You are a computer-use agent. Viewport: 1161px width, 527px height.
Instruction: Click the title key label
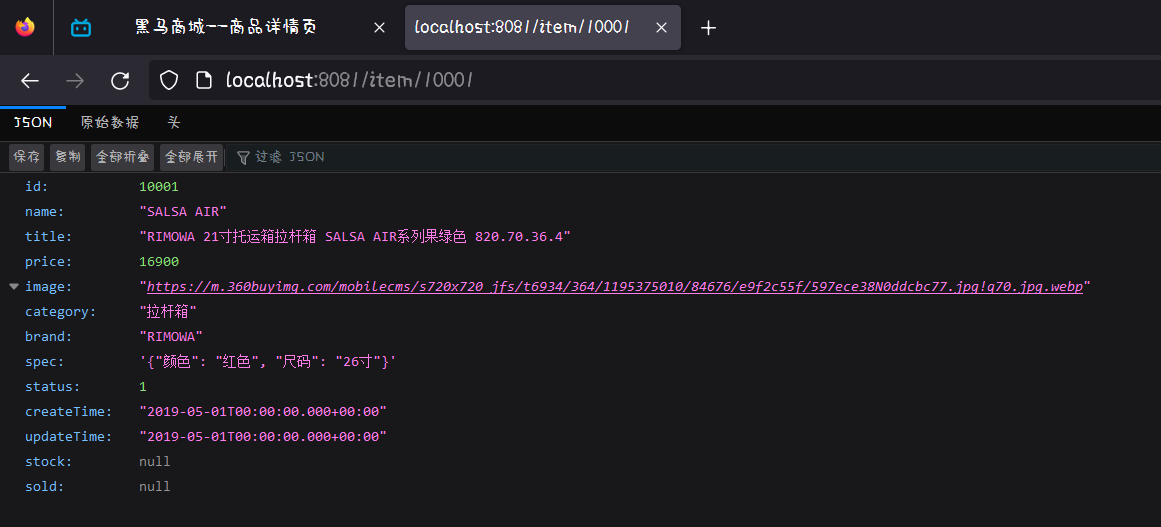pyautogui.click(x=48, y=237)
